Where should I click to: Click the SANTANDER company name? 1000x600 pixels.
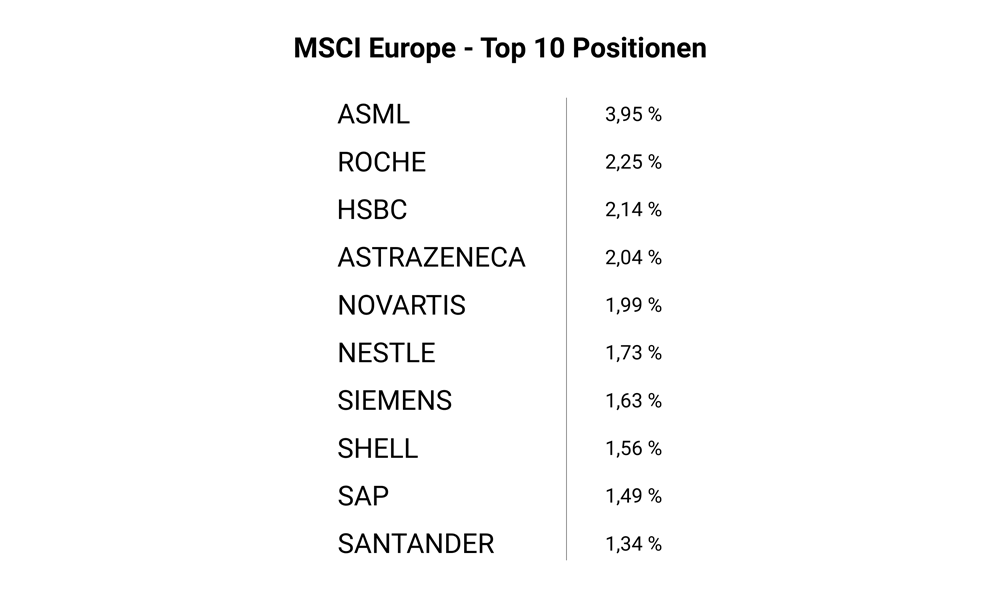416,544
